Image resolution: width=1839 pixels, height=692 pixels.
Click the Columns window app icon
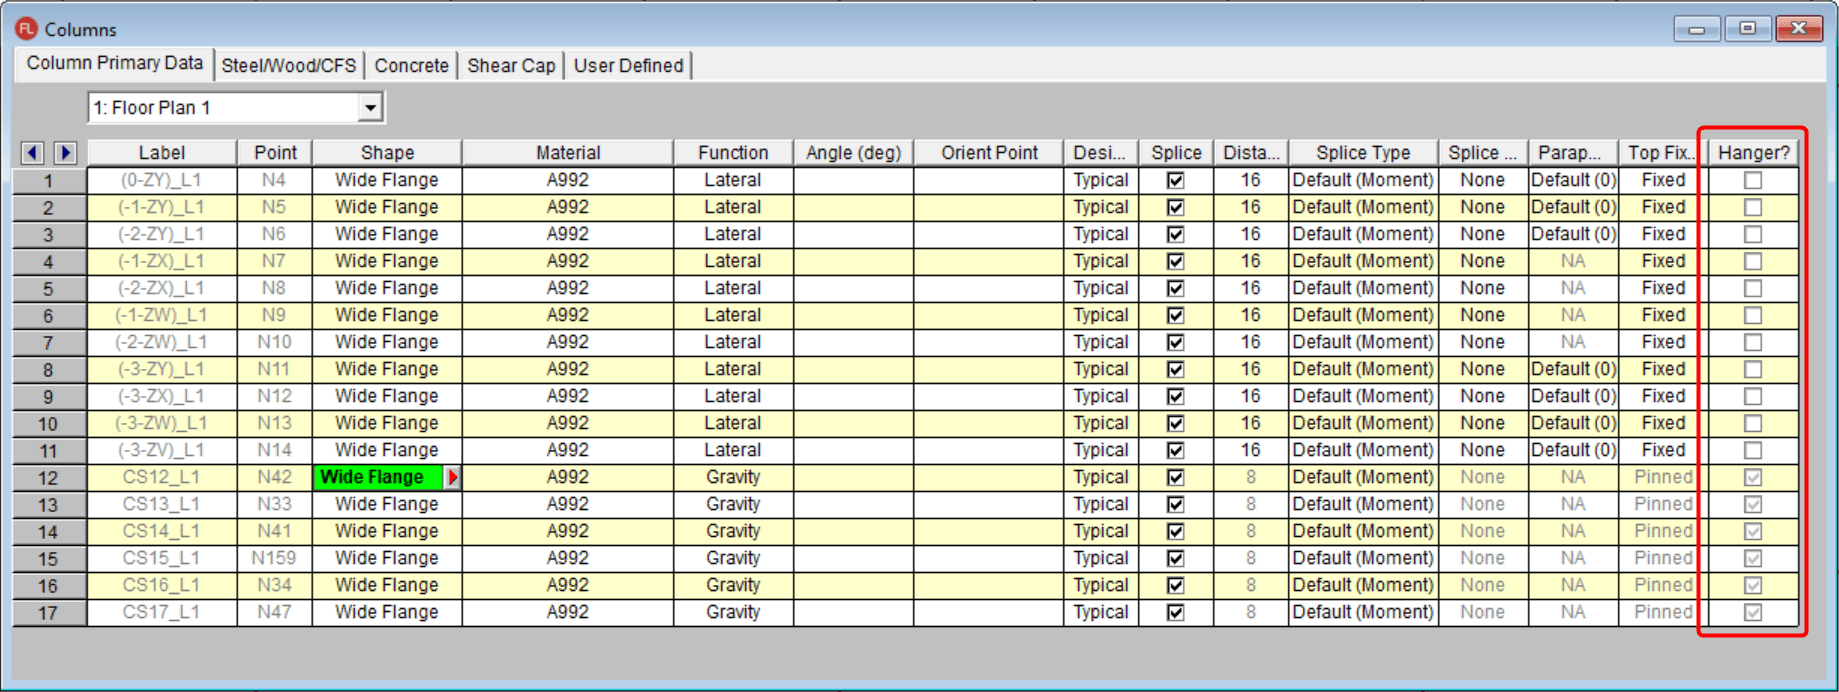point(26,29)
